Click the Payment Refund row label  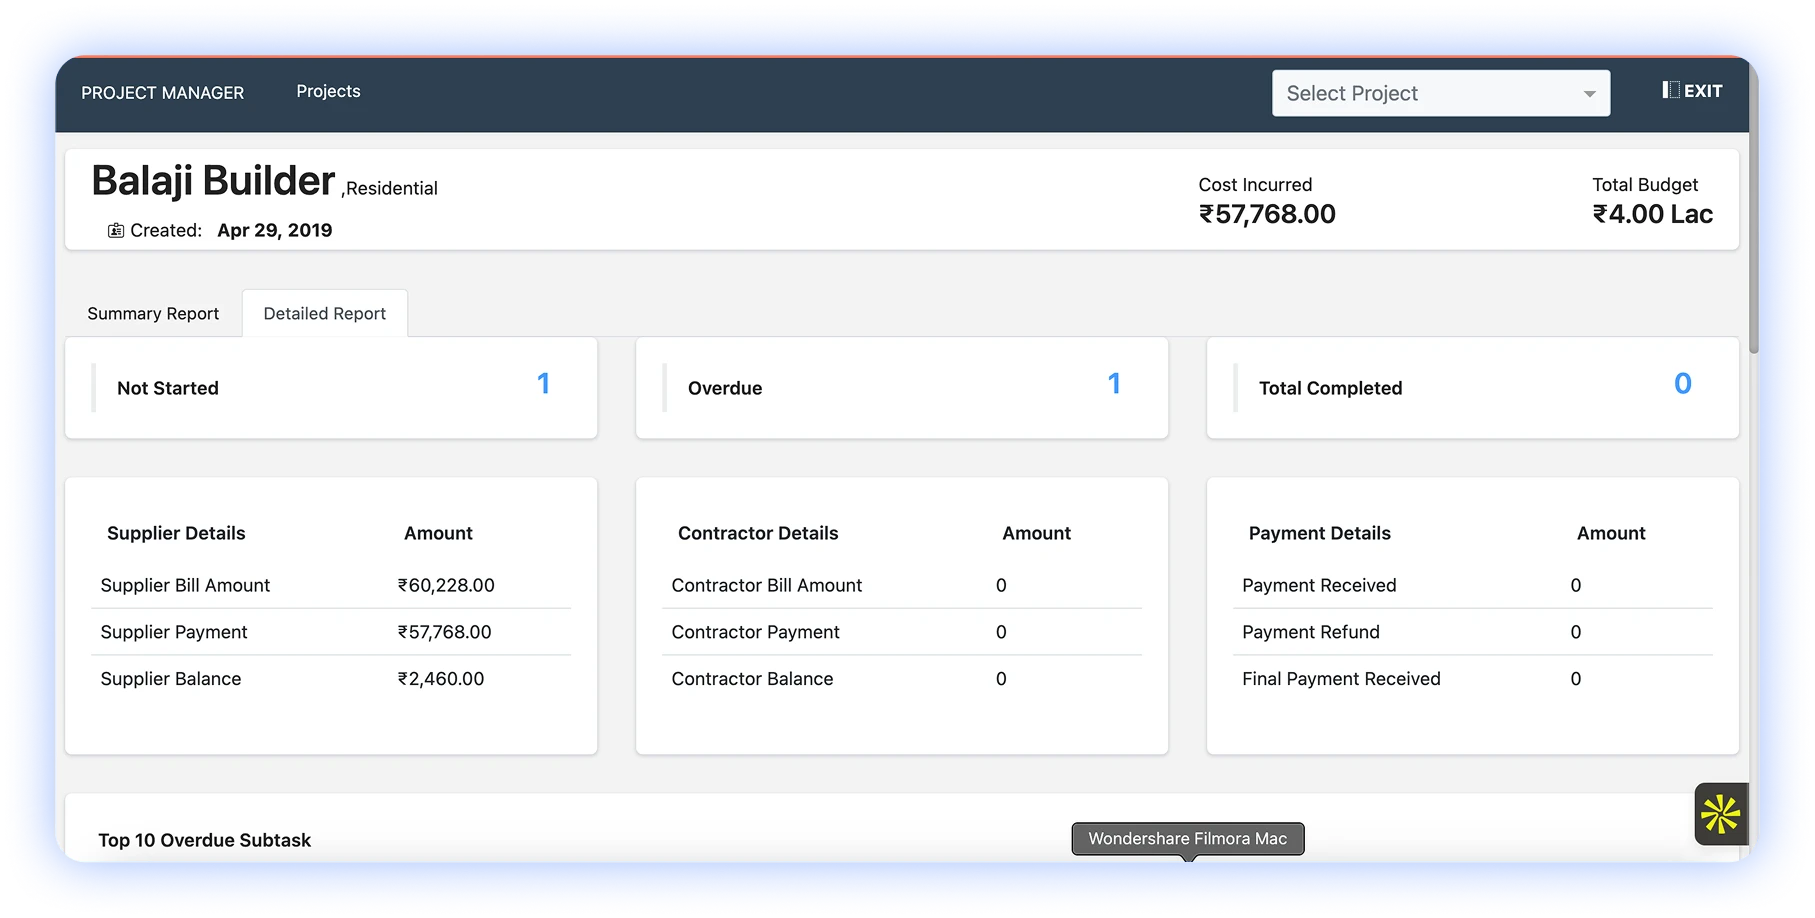1311,632
